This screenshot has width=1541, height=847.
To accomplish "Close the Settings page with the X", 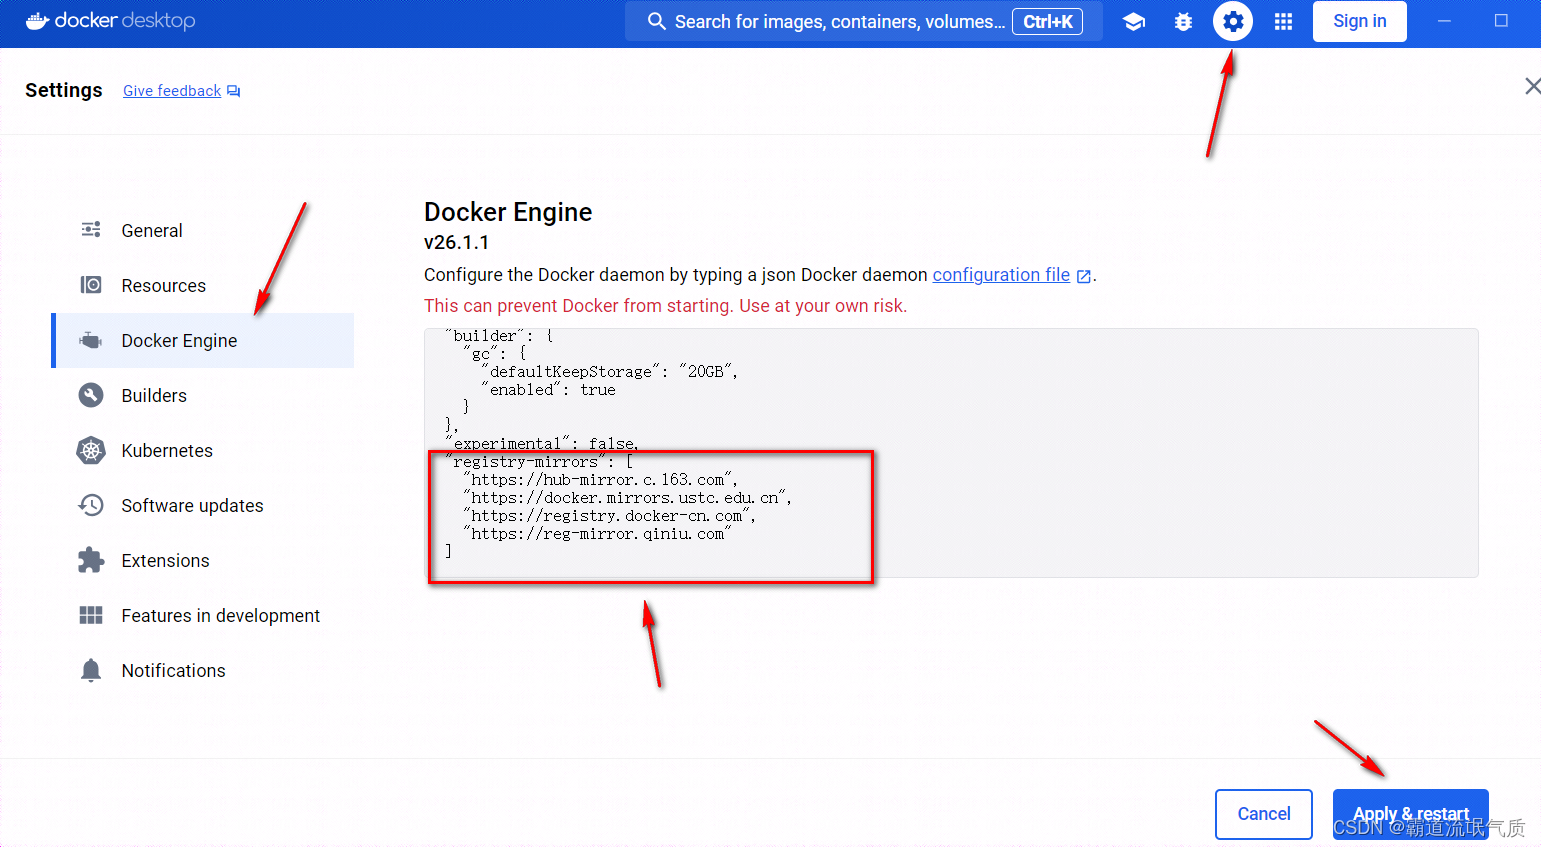I will coord(1532,86).
